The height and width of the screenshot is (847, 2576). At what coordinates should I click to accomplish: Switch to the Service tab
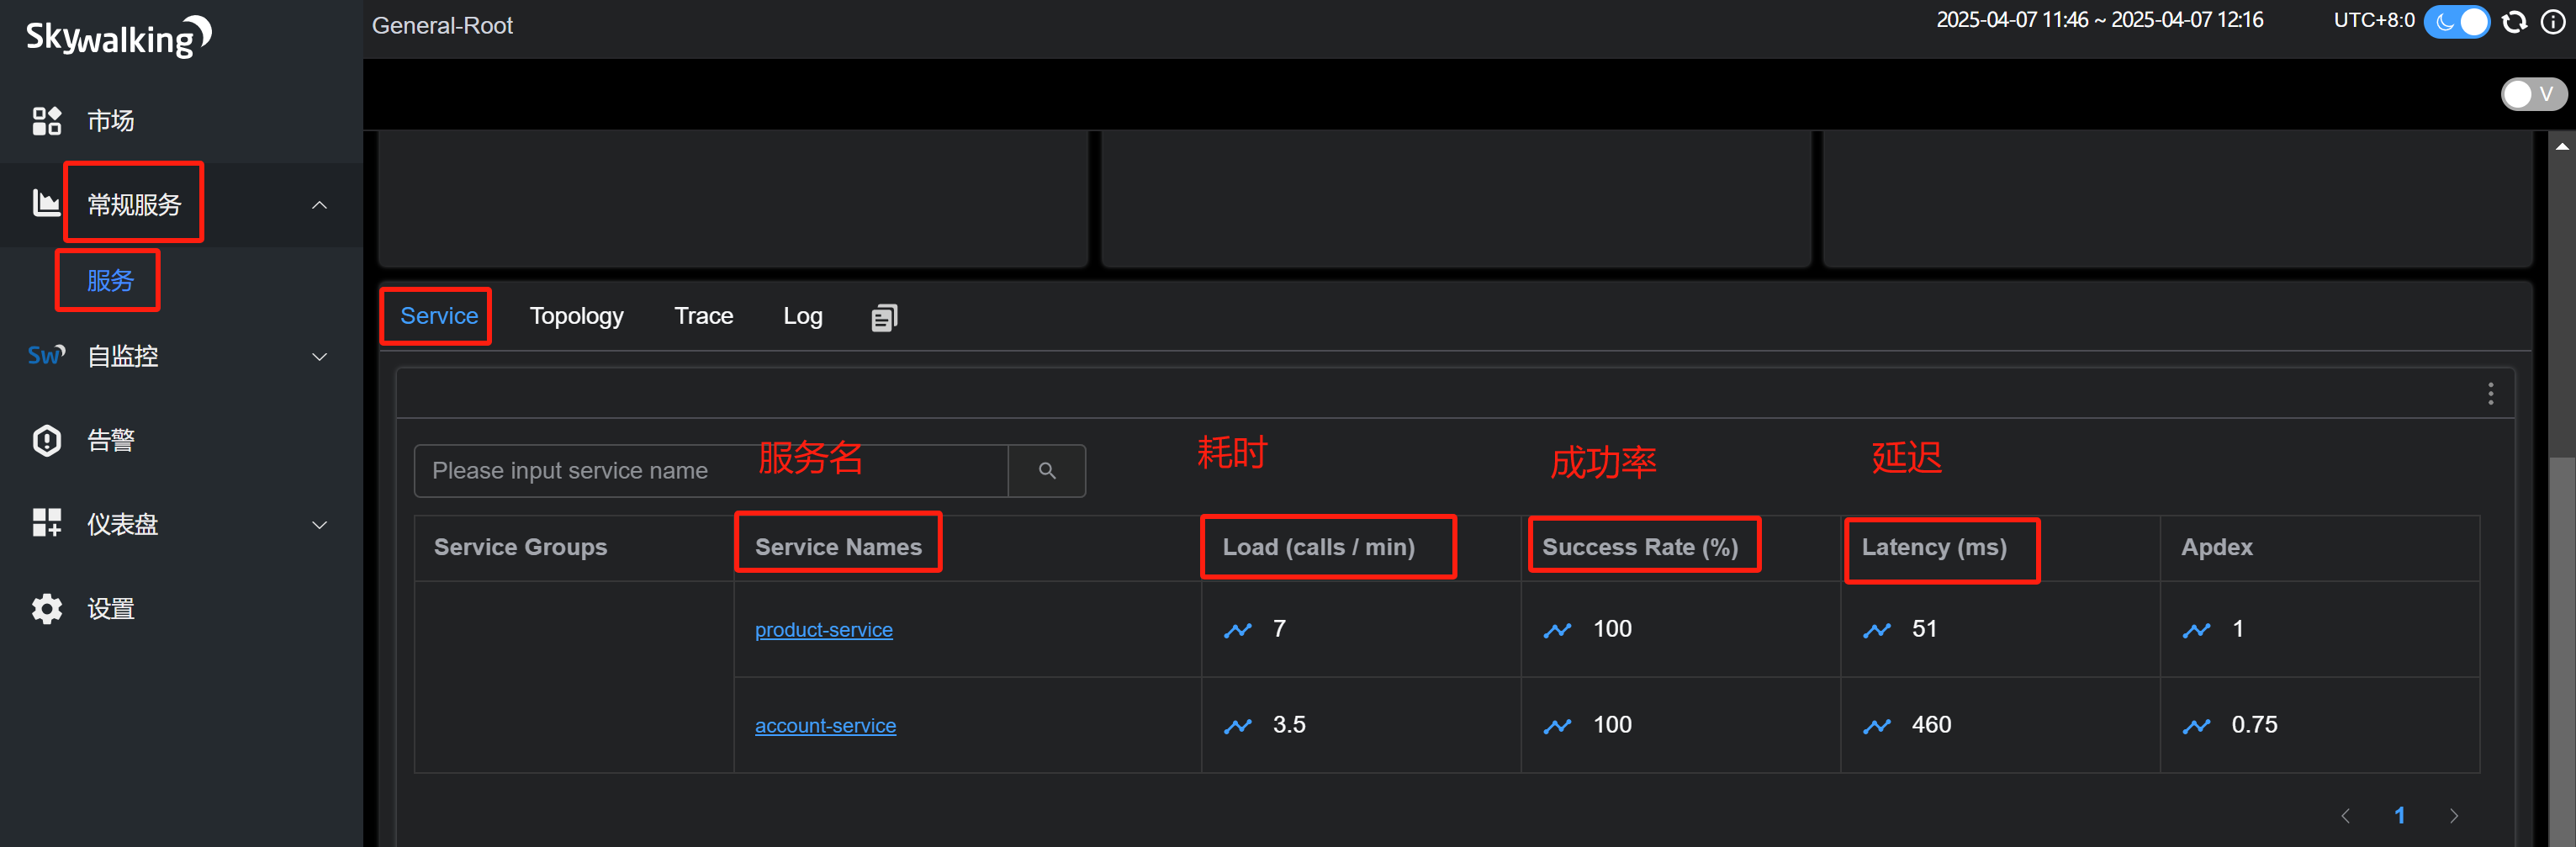[439, 316]
